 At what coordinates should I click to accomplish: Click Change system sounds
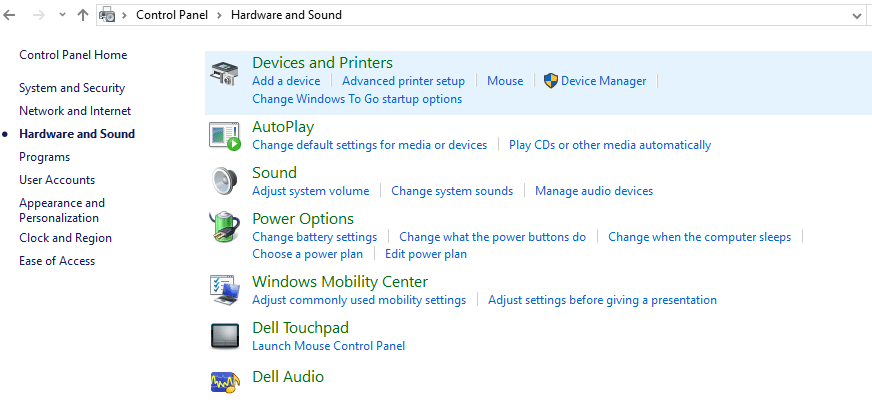point(452,191)
